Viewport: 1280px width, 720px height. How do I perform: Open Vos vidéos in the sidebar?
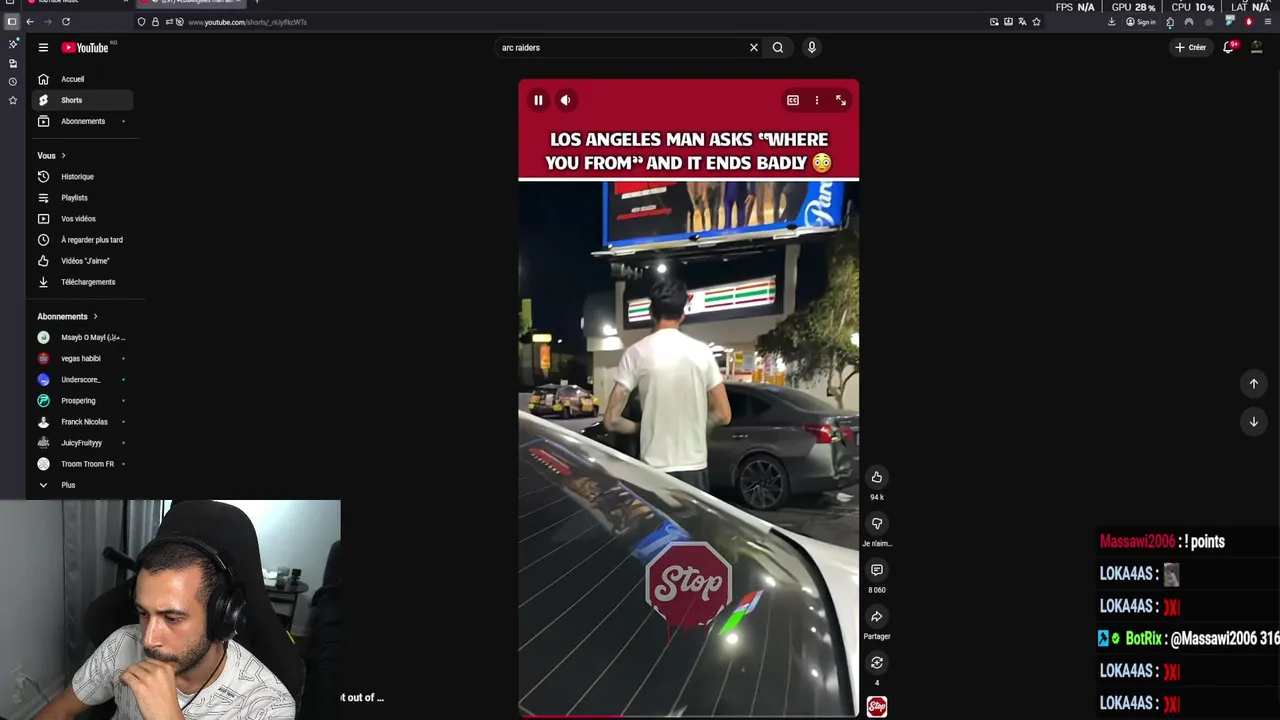81,219
